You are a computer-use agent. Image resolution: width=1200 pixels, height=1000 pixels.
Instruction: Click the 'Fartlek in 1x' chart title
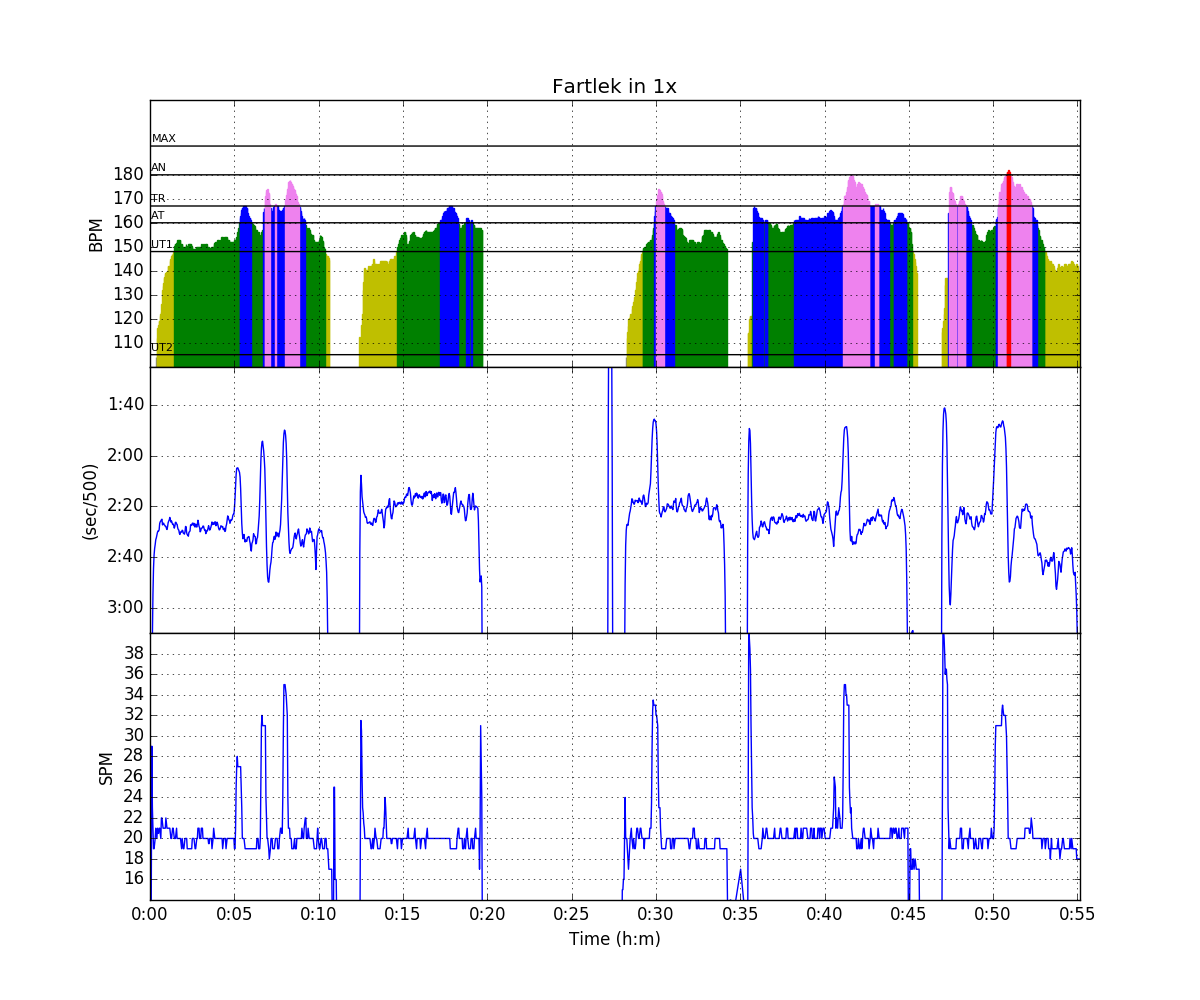pyautogui.click(x=614, y=87)
